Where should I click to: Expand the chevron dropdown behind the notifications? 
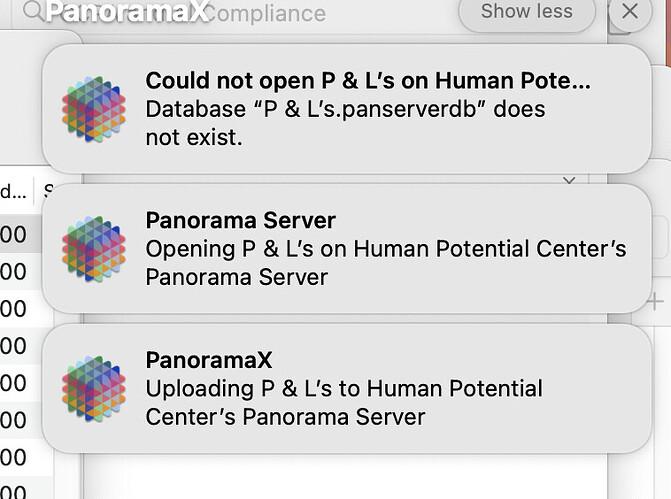click(x=569, y=181)
